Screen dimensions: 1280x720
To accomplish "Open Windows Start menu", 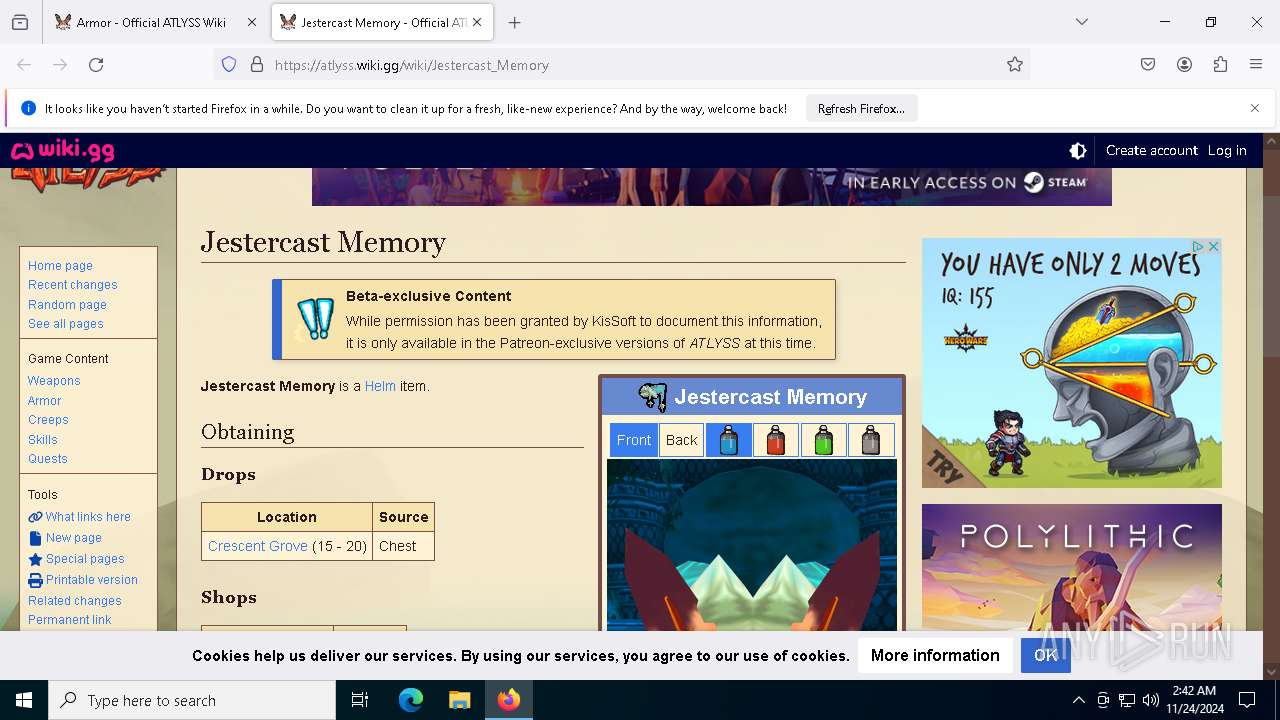I will pyautogui.click(x=24, y=700).
